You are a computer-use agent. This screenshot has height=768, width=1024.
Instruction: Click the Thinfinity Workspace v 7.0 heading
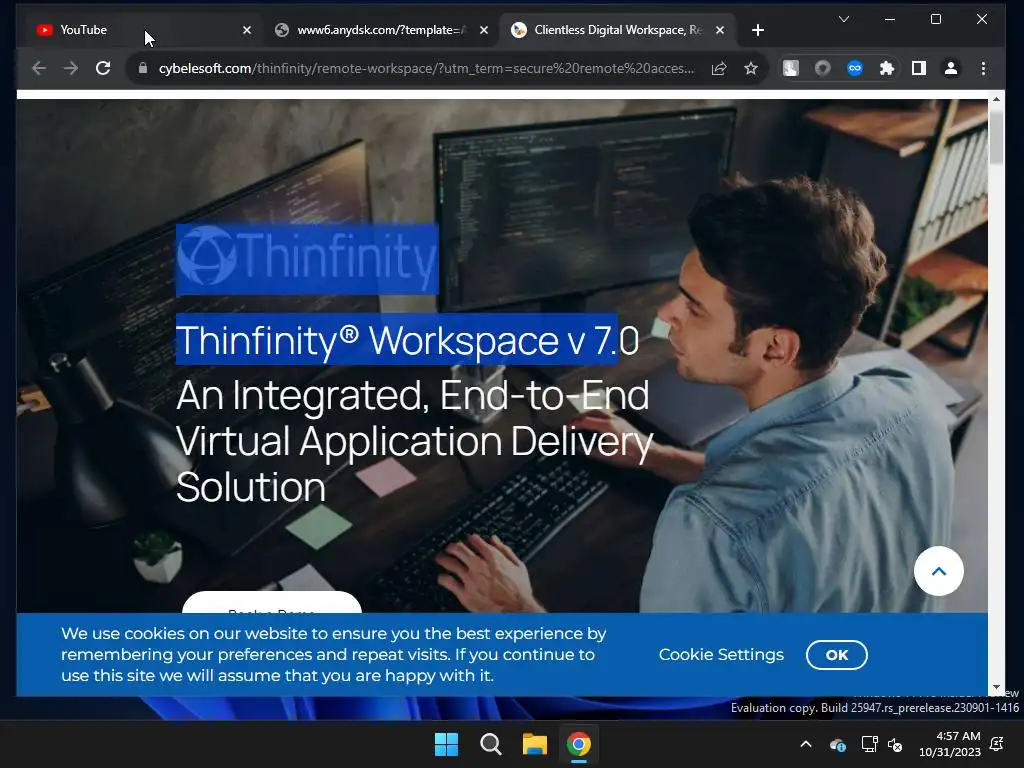click(408, 340)
